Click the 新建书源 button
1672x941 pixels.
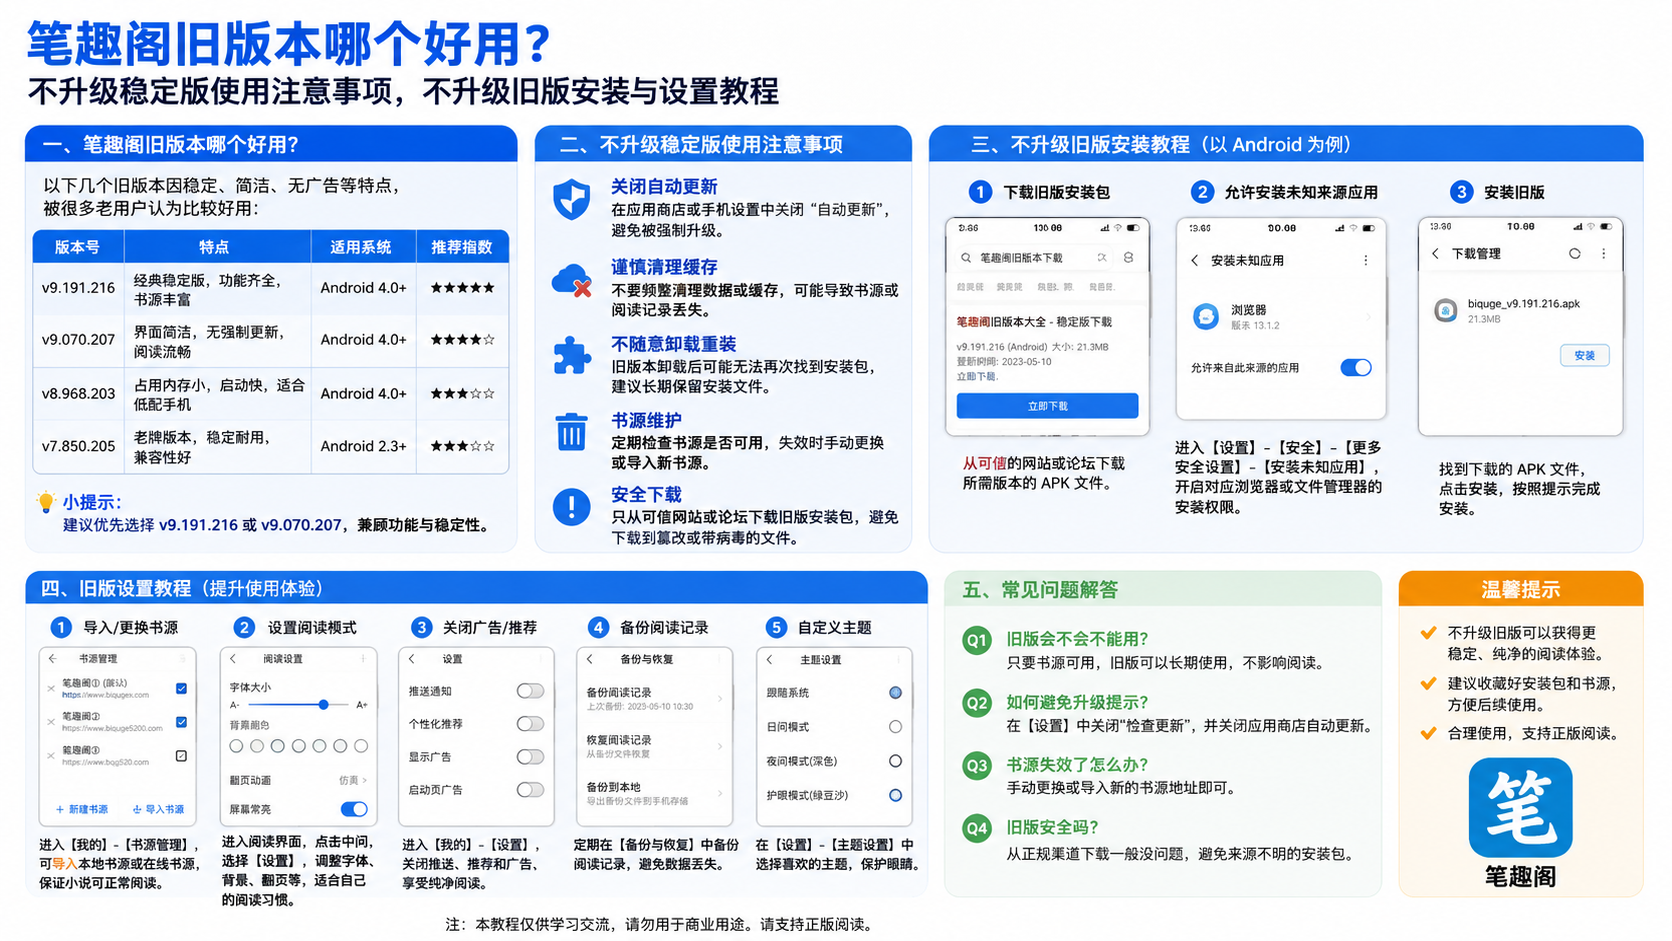(82, 809)
